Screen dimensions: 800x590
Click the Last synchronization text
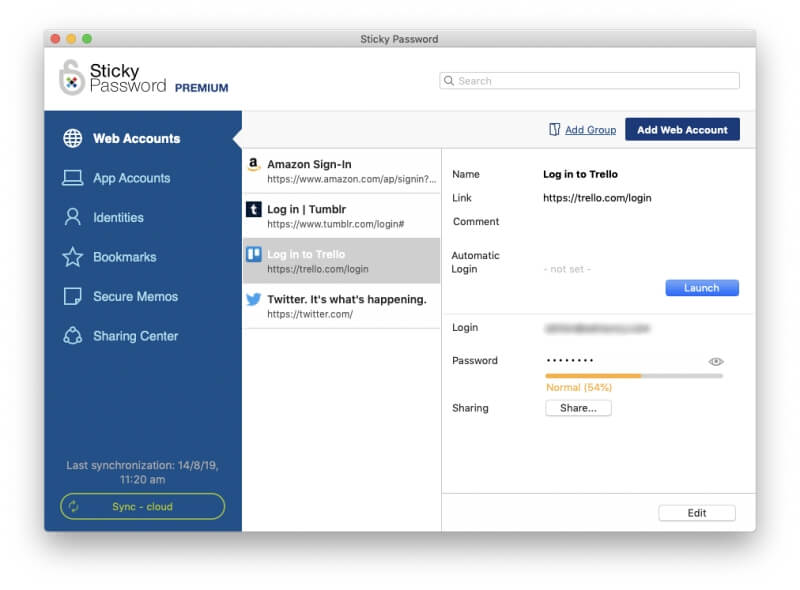tap(142, 472)
